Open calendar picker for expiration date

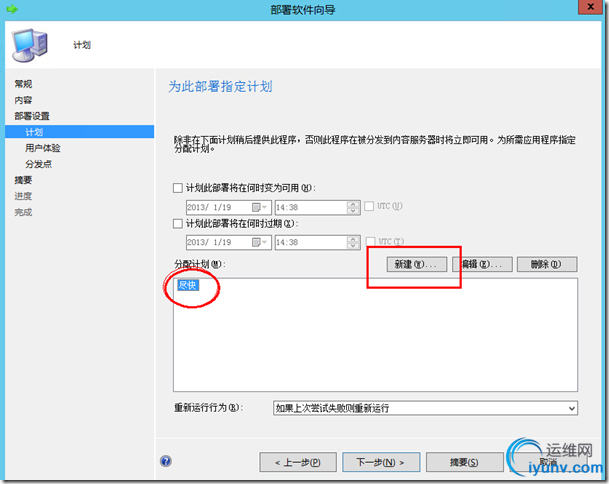259,242
